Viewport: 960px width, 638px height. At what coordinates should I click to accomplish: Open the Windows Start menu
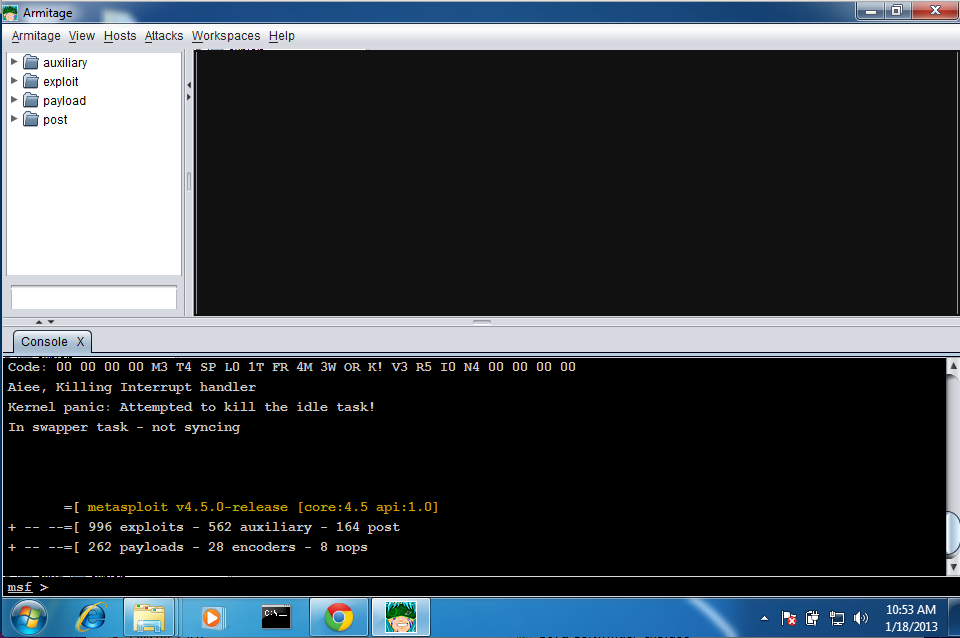pyautogui.click(x=28, y=618)
